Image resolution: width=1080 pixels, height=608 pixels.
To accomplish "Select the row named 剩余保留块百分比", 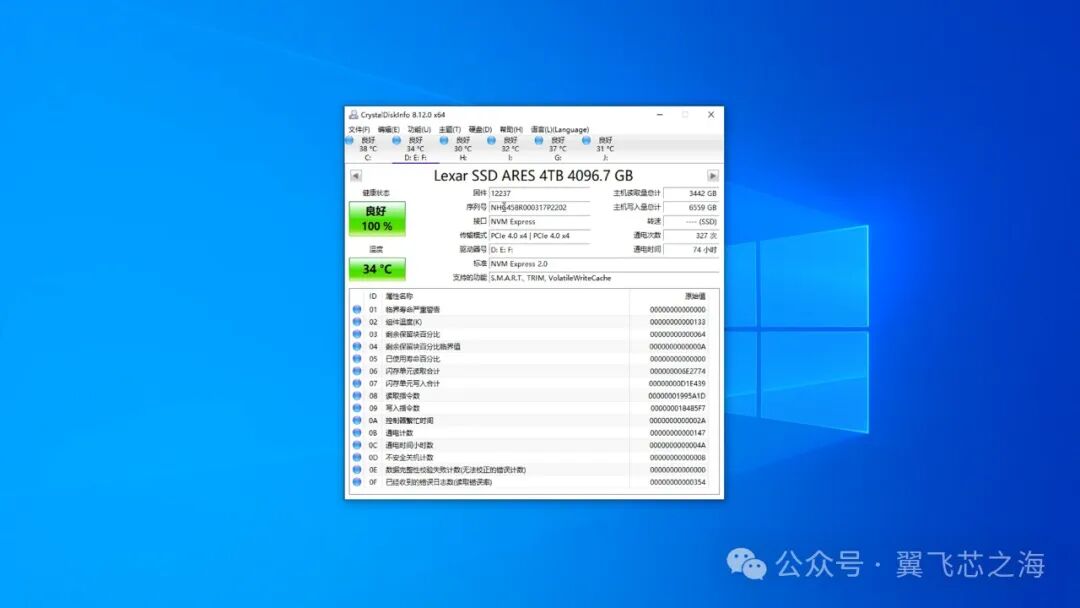I will (x=534, y=335).
